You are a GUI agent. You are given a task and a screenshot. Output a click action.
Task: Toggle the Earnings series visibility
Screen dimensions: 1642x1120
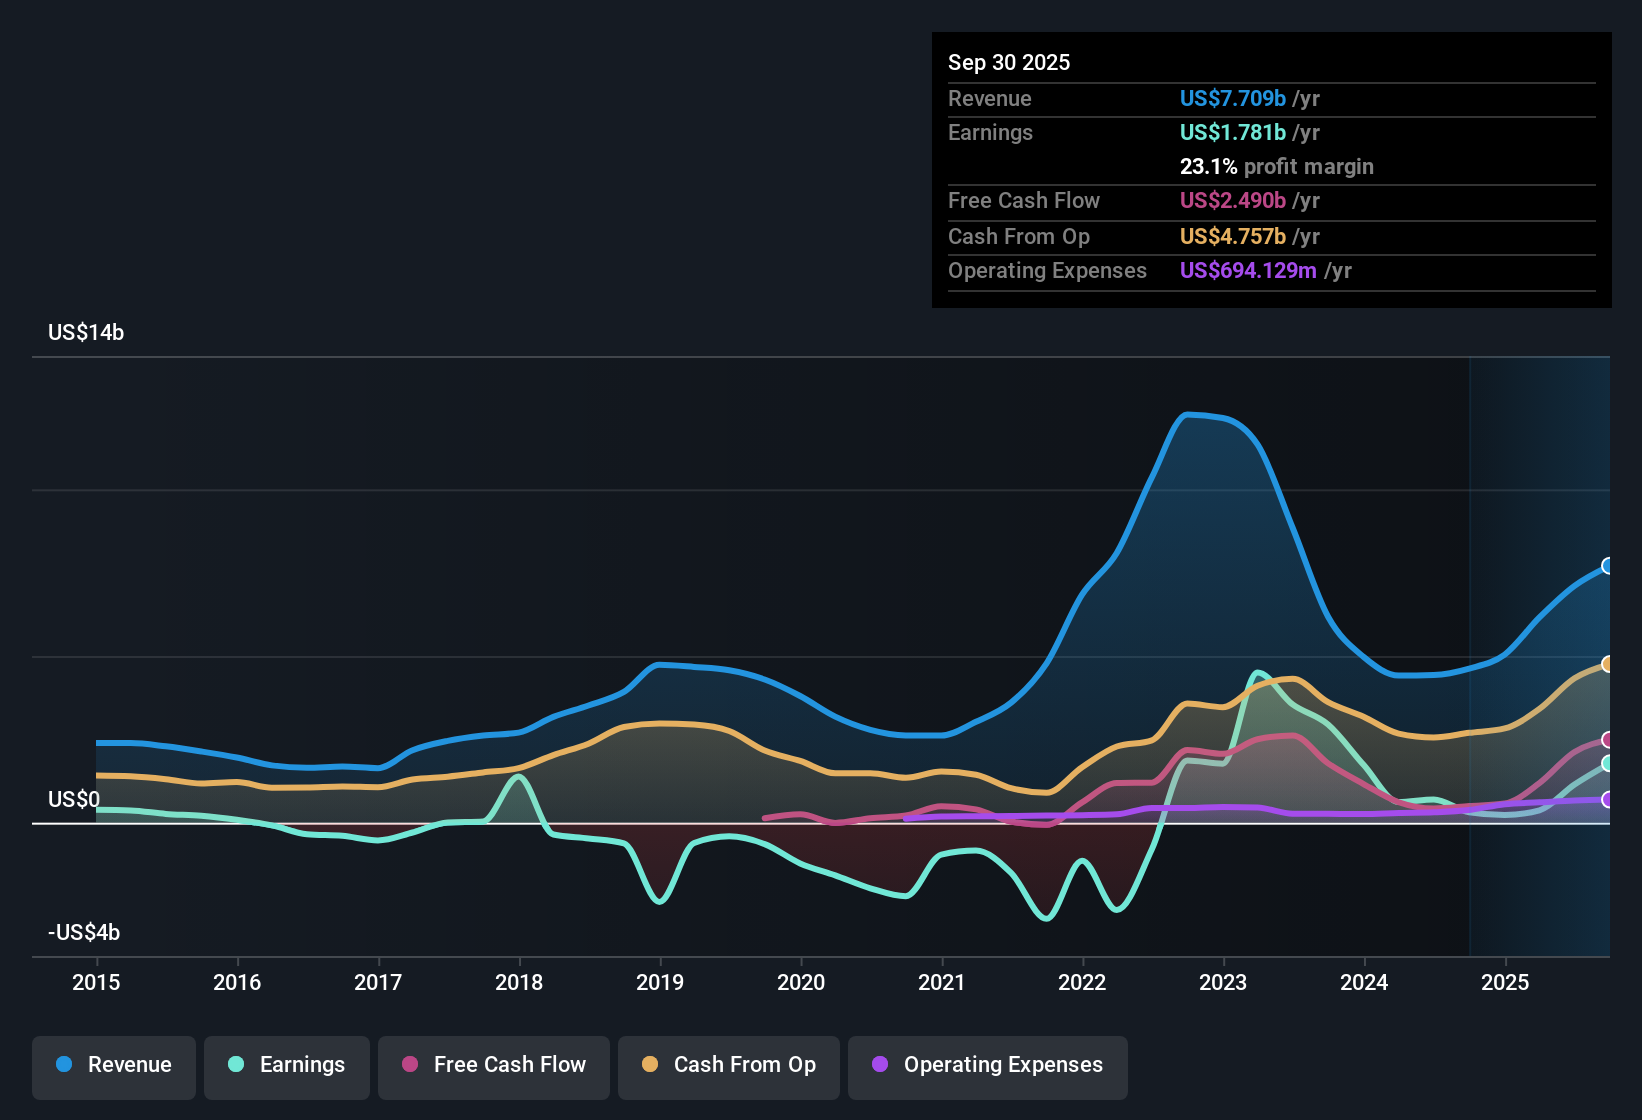(x=286, y=1065)
